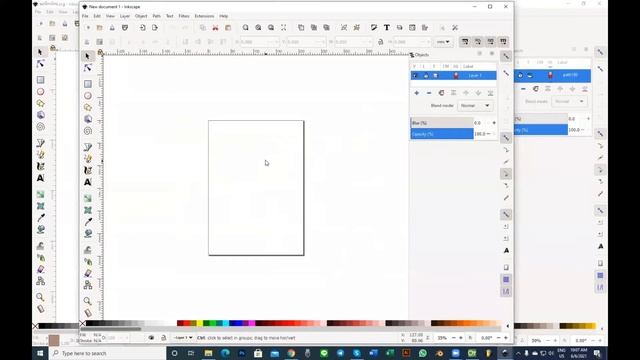Toggle top snap button in snap bar
Image resolution: width=640 pixels, height=360 pixels.
(506, 56)
